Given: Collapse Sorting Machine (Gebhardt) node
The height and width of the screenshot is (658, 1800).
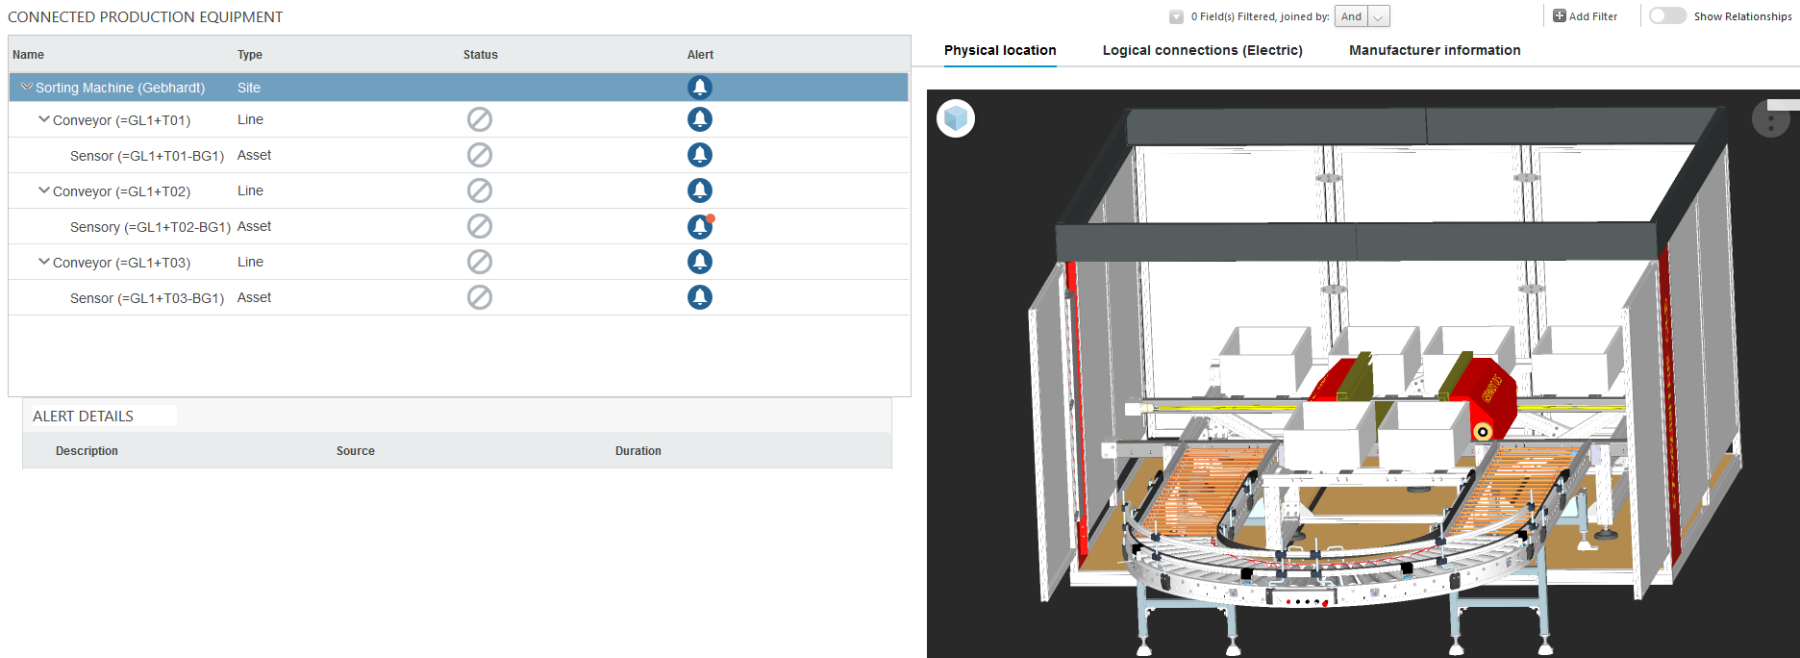Looking at the screenshot, I should tap(27, 87).
